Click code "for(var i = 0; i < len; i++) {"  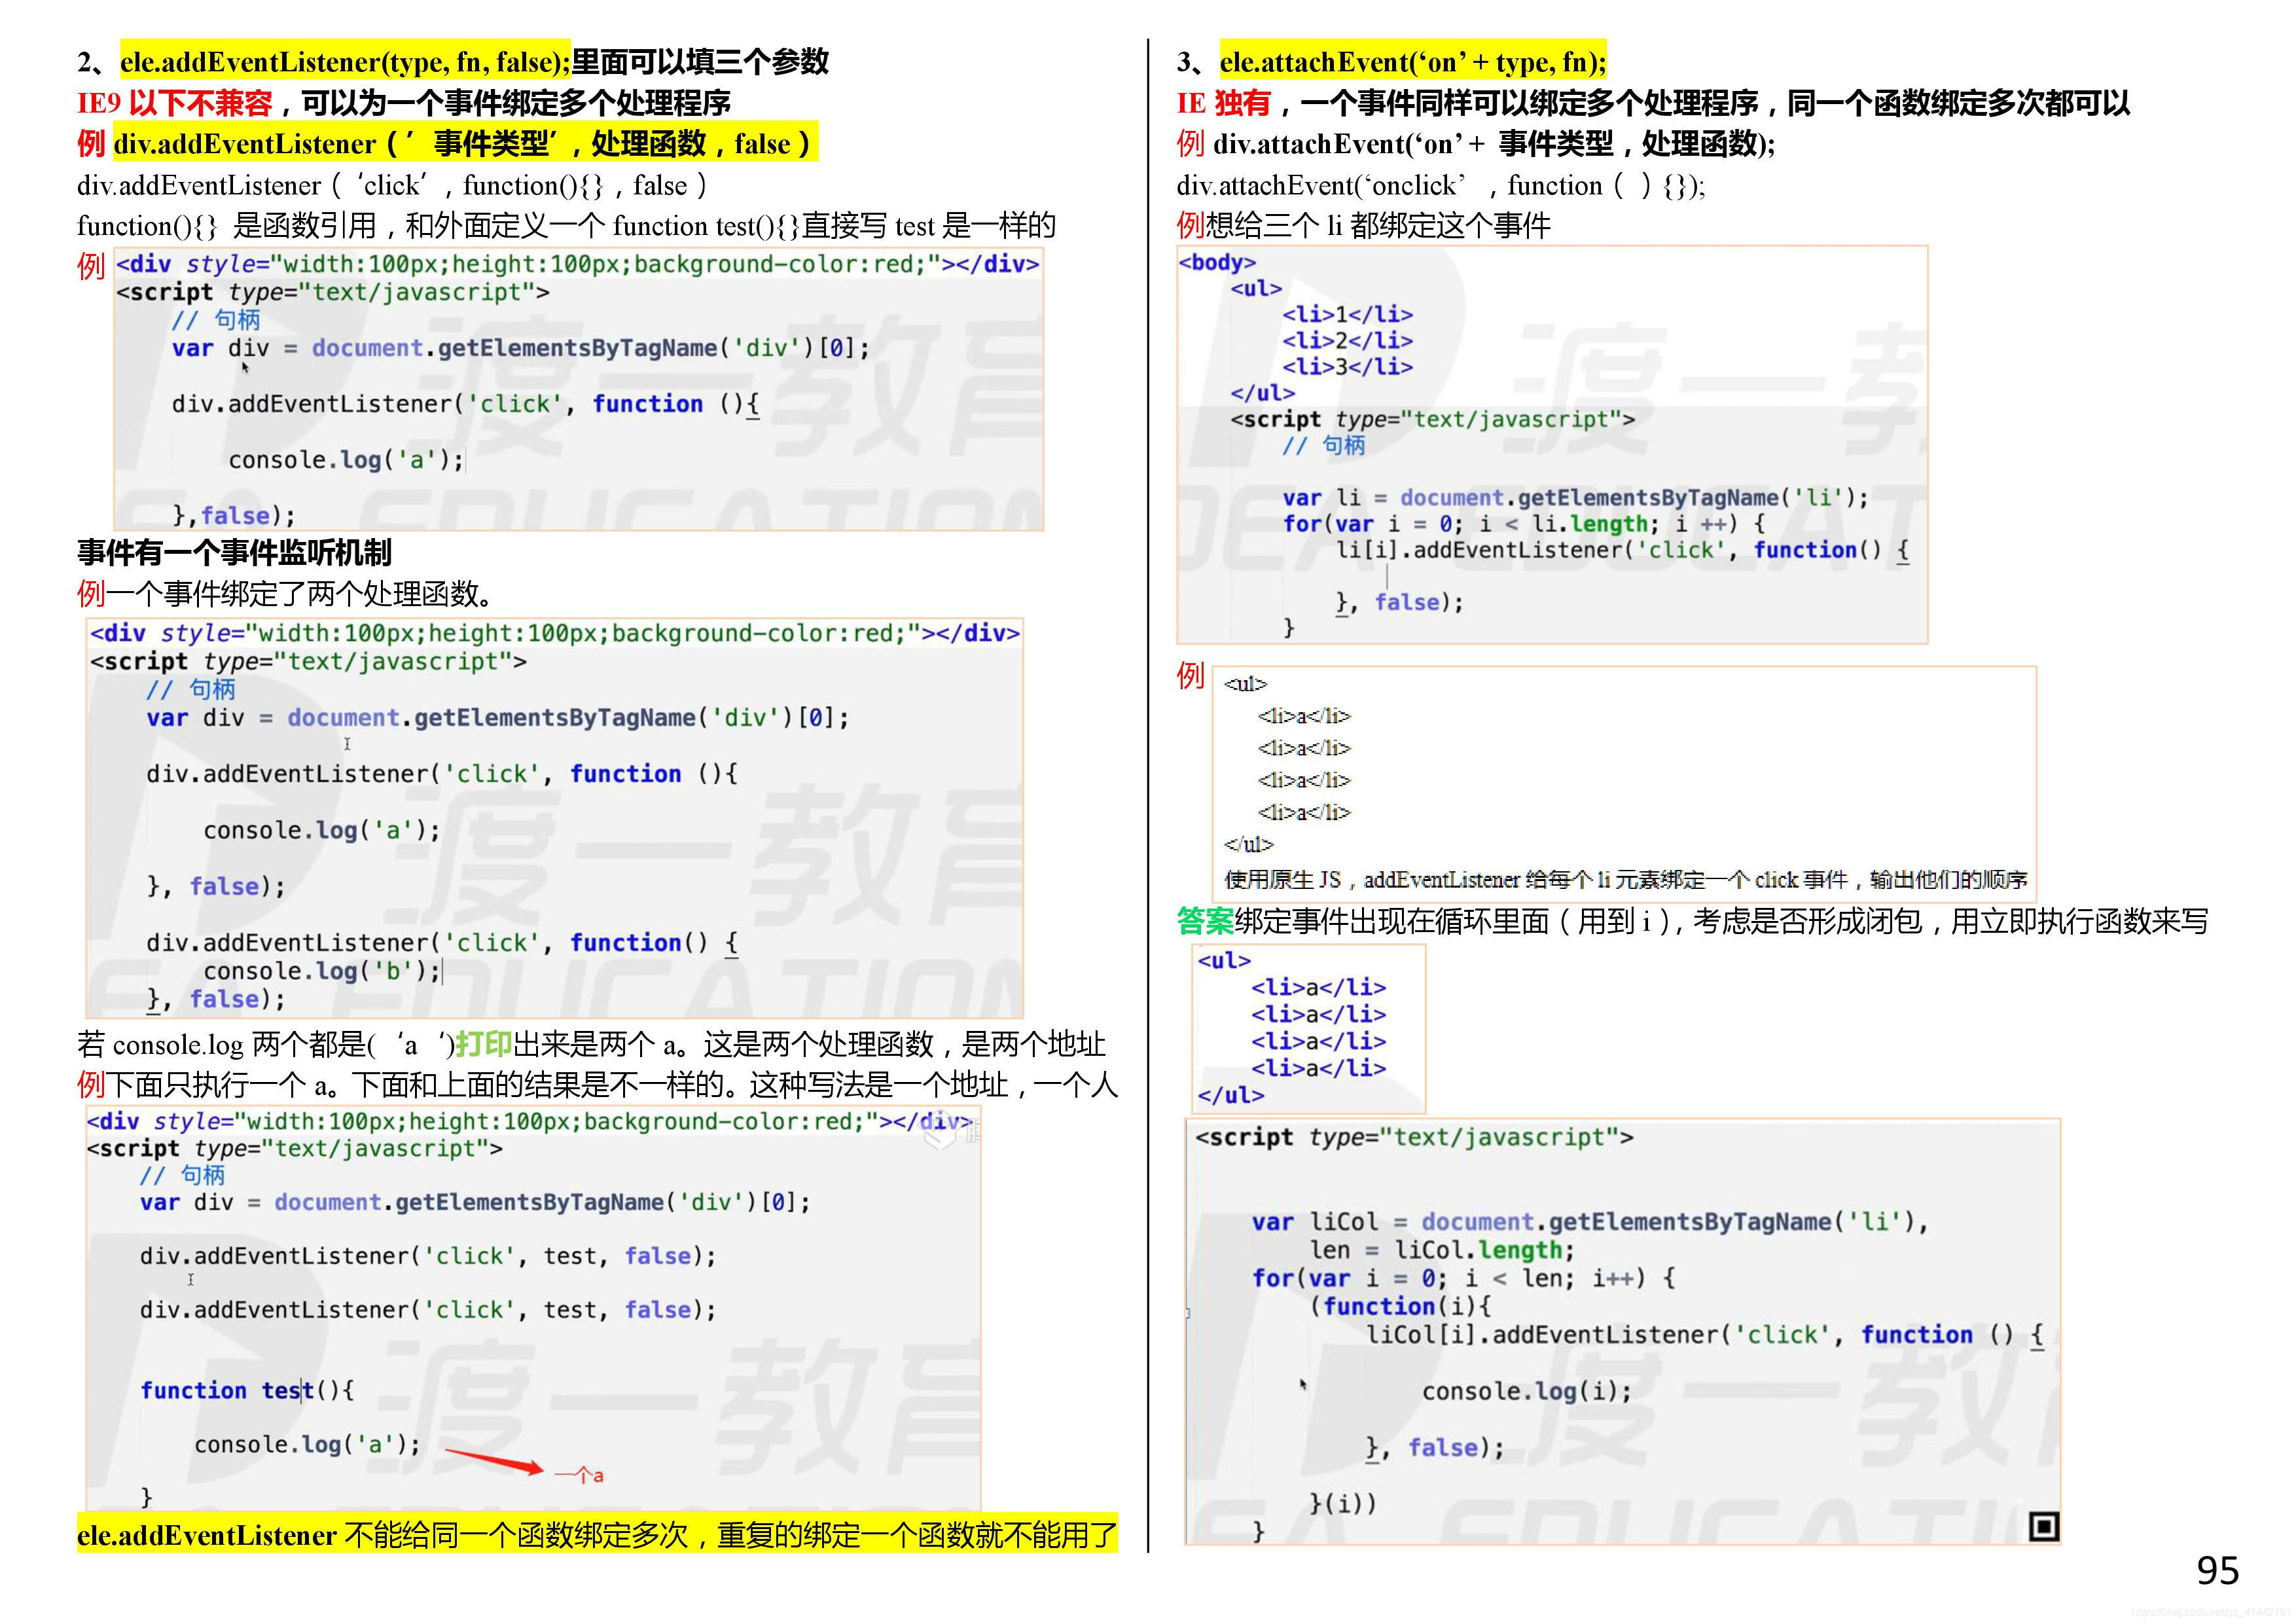(1464, 1278)
